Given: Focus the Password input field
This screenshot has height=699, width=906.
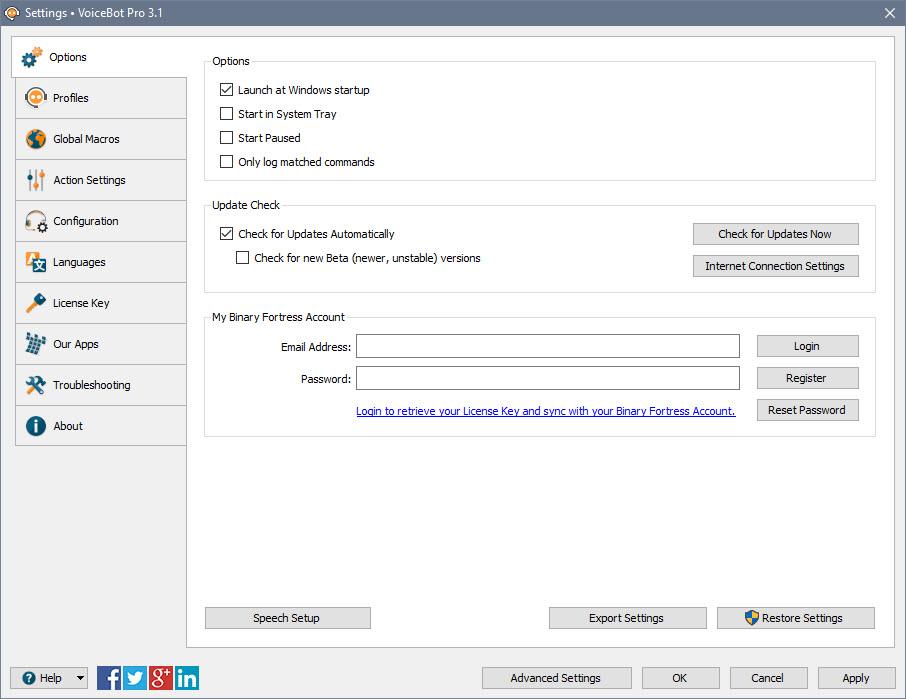Looking at the screenshot, I should tap(548, 378).
